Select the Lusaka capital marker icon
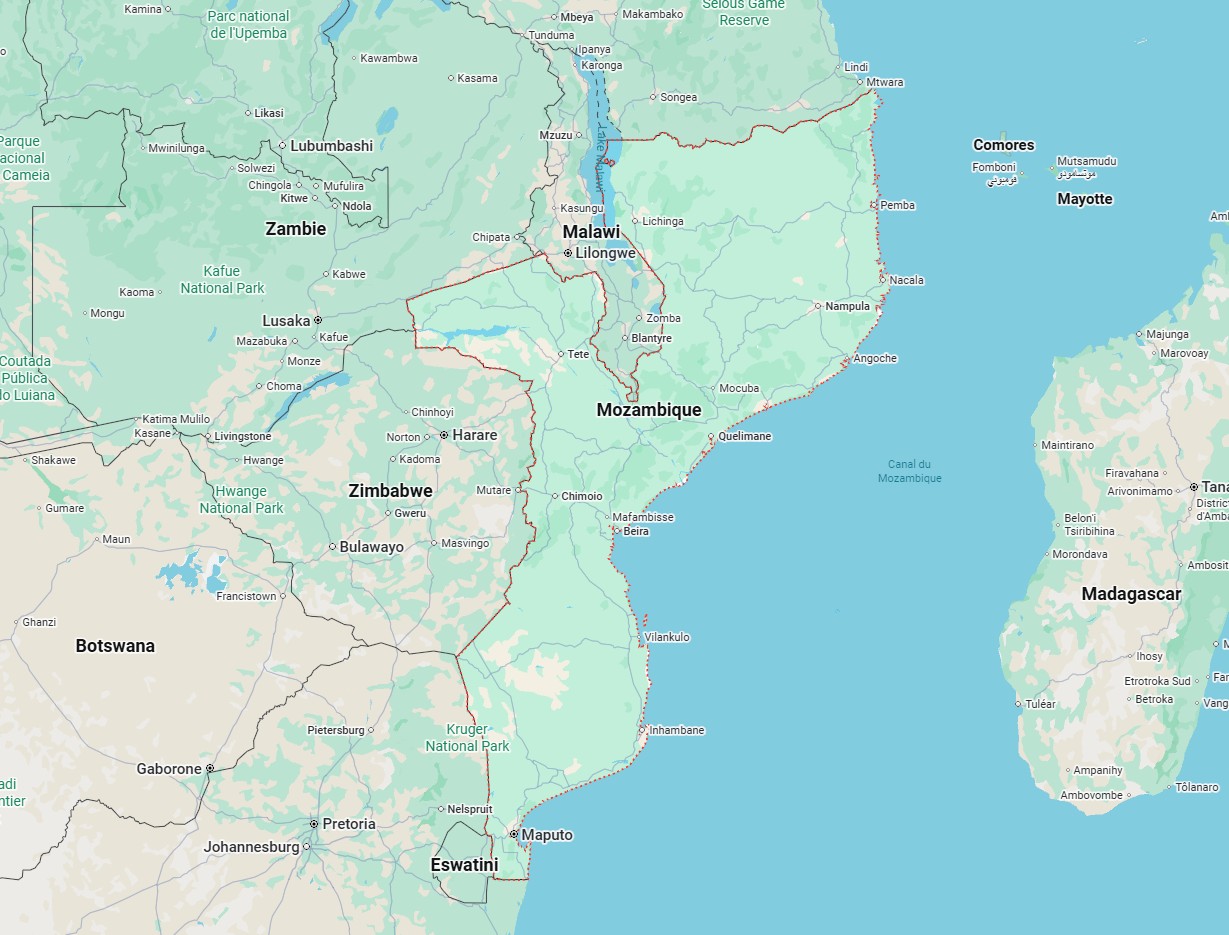 (318, 320)
